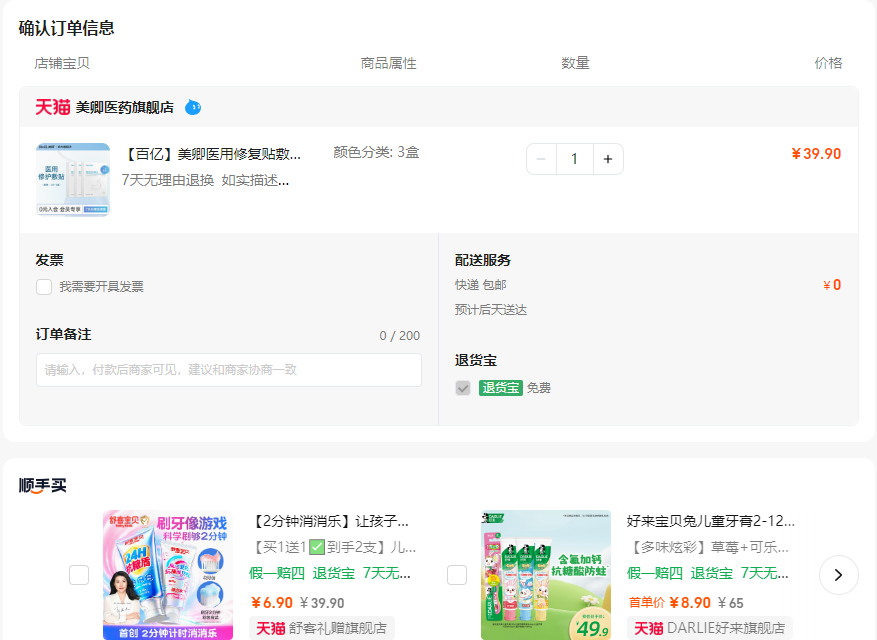This screenshot has width=877, height=640.
Task: Click the ¥6.90 toothpaste price
Action: tap(272, 603)
